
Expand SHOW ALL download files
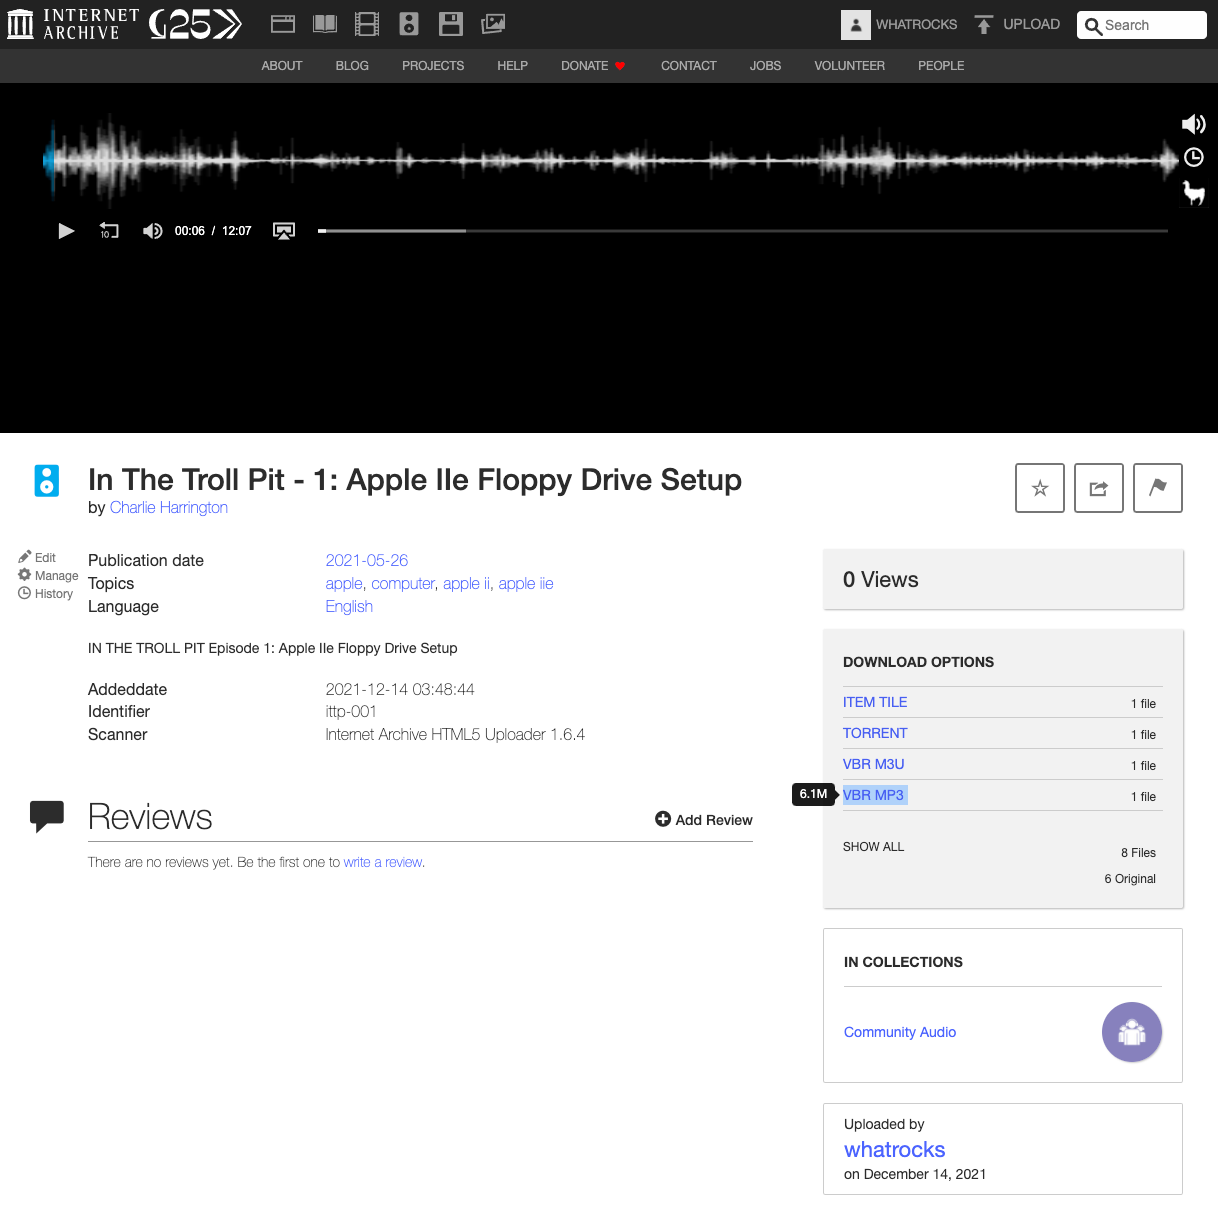click(x=873, y=847)
